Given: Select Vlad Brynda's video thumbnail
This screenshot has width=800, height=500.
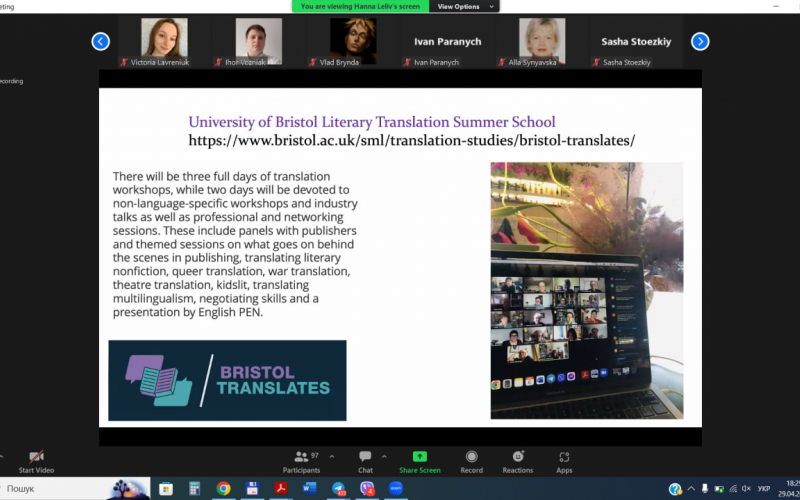Looking at the screenshot, I should [353, 41].
